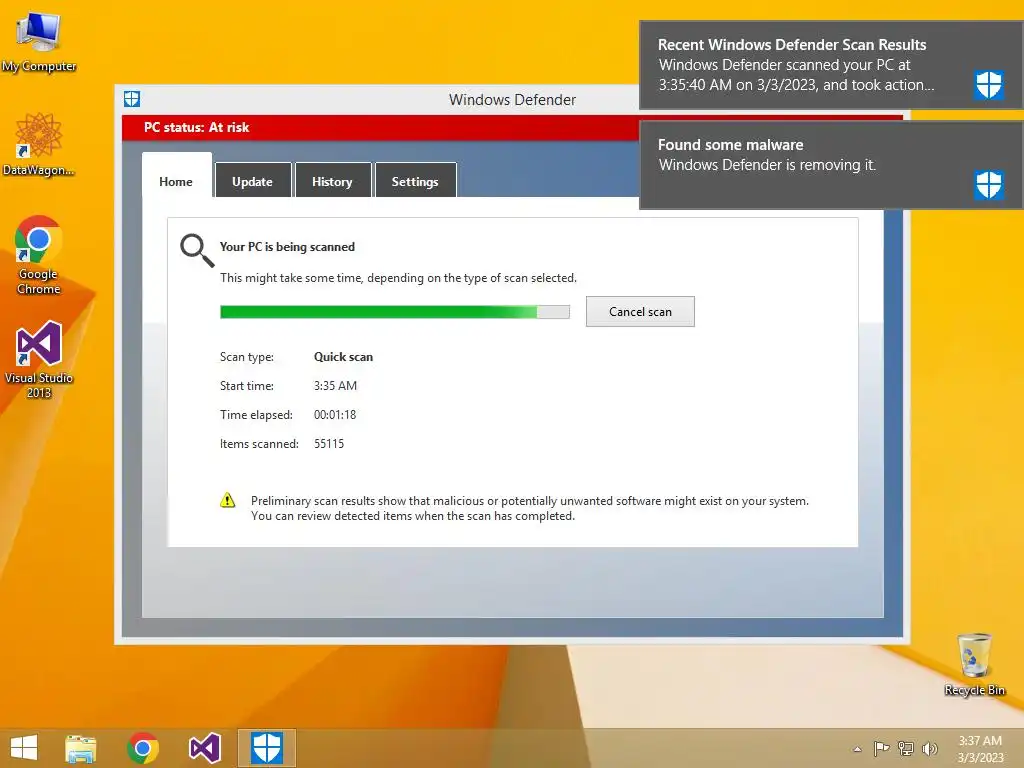Show hidden tray icons arrow
Image resolution: width=1024 pixels, height=768 pixels.
coord(857,749)
